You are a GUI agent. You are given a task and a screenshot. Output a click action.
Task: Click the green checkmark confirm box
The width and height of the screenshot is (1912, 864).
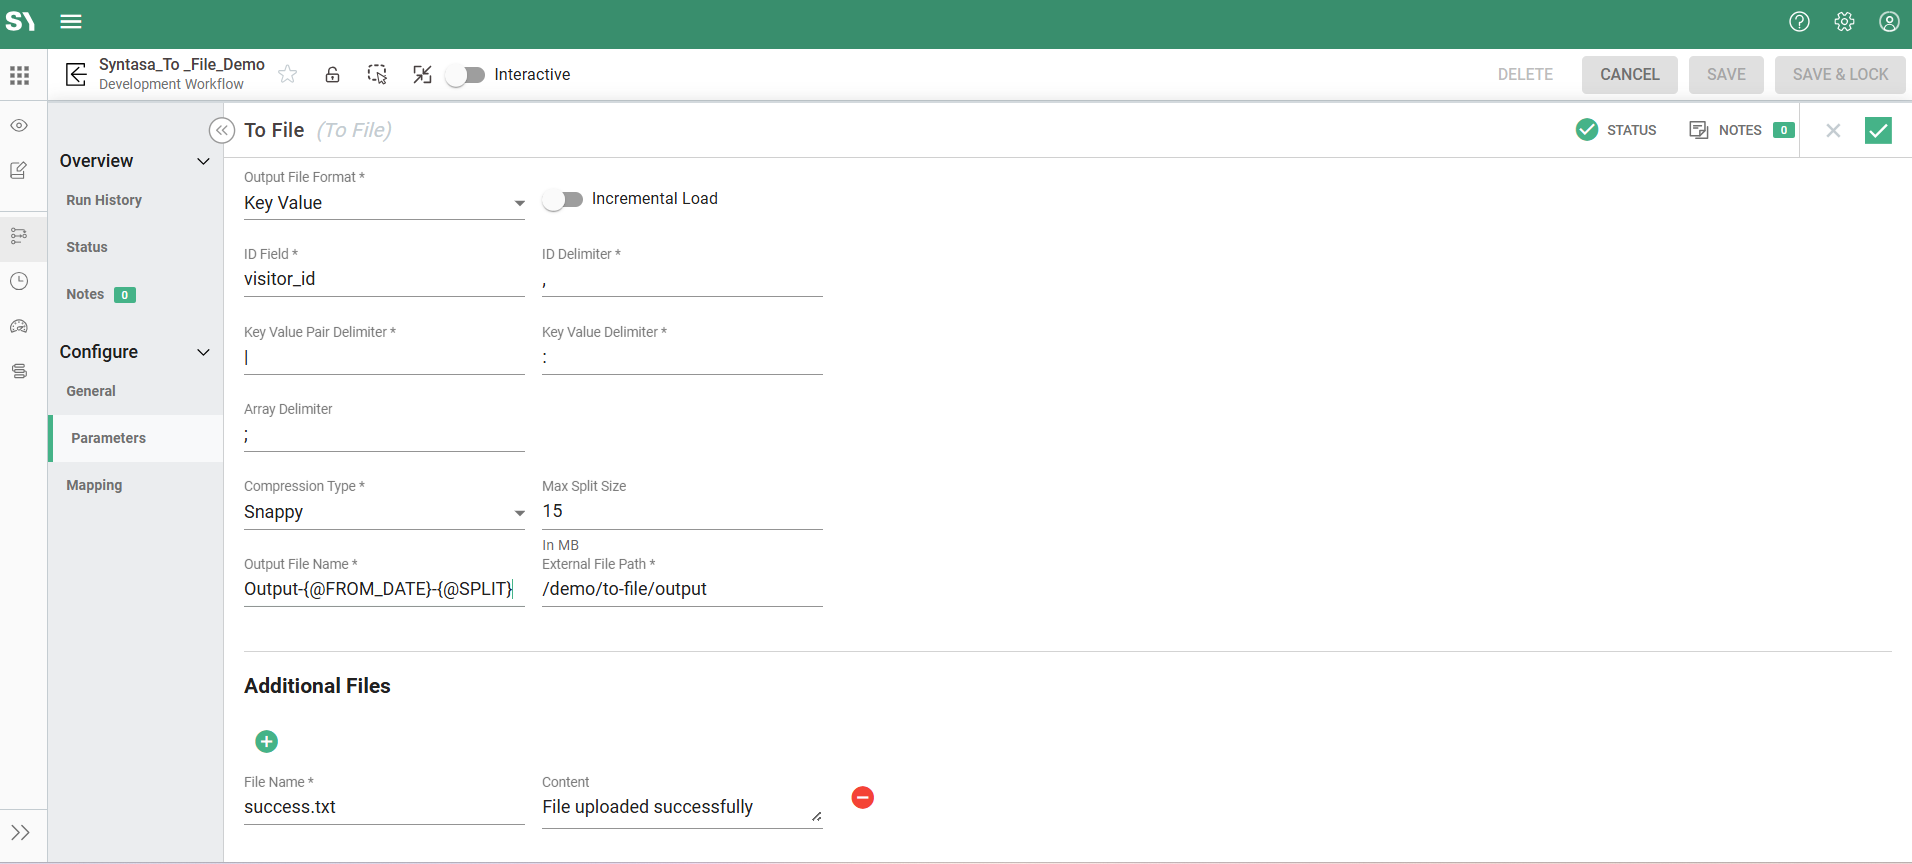coord(1878,130)
